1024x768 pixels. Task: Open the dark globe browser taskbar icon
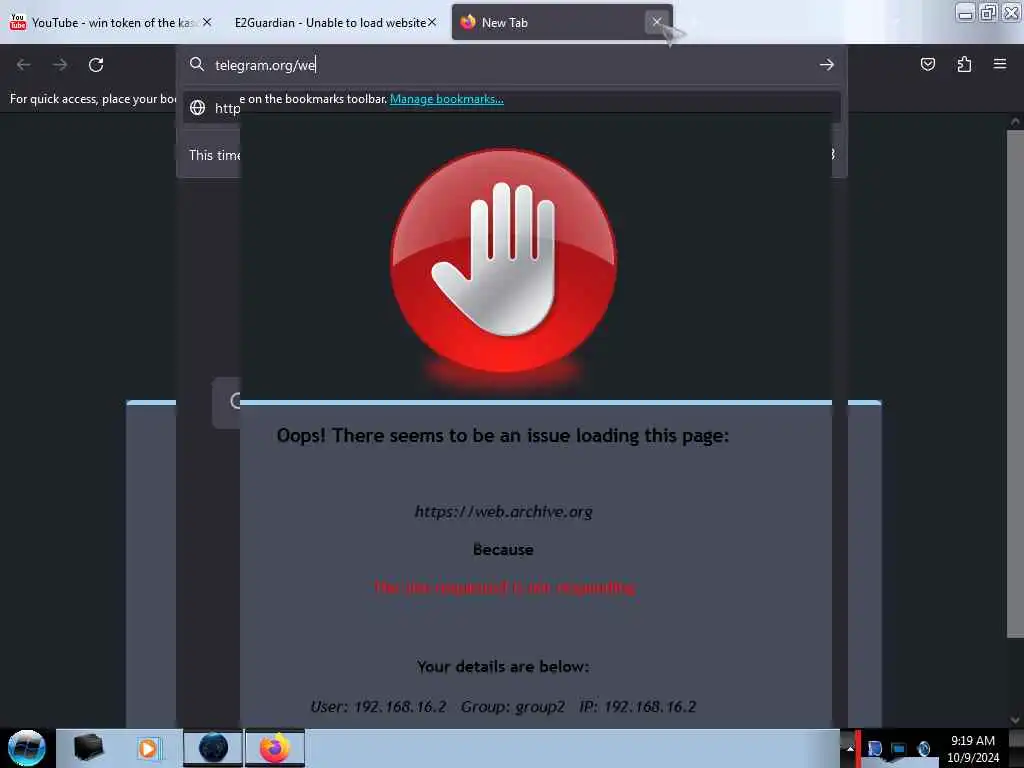[213, 748]
